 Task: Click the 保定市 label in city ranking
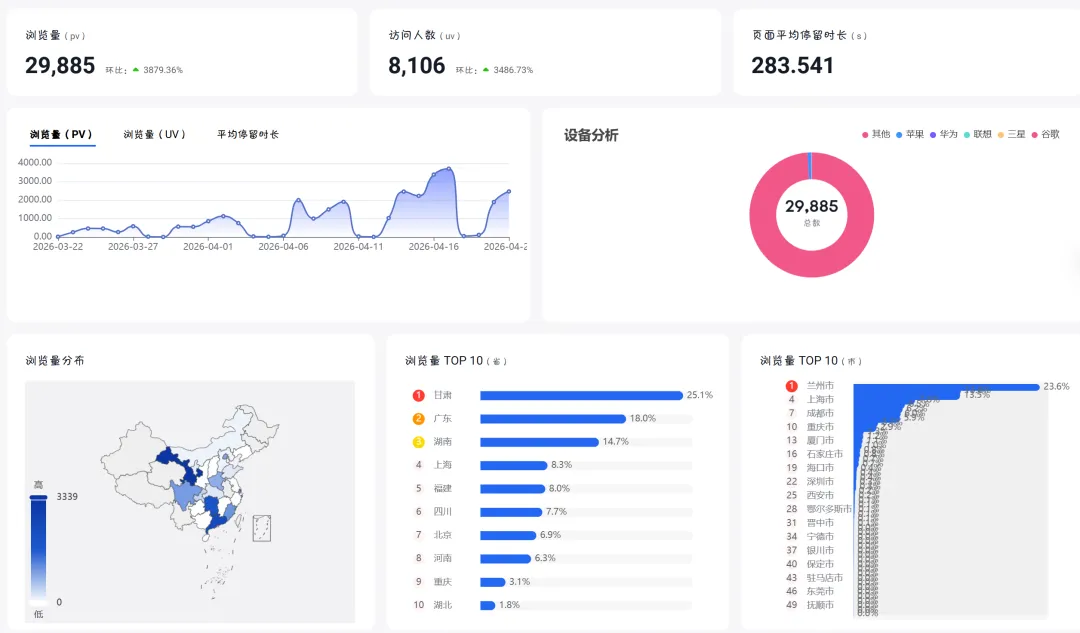(820, 564)
